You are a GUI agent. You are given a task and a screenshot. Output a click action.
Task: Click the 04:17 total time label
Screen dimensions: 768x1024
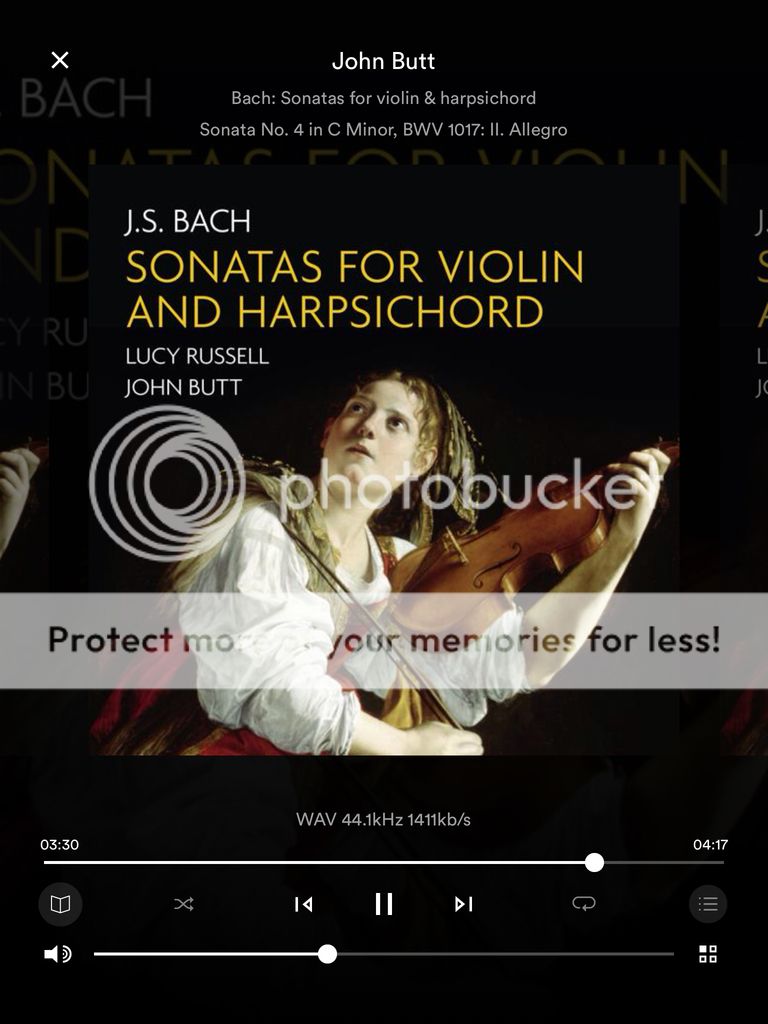[x=710, y=844]
